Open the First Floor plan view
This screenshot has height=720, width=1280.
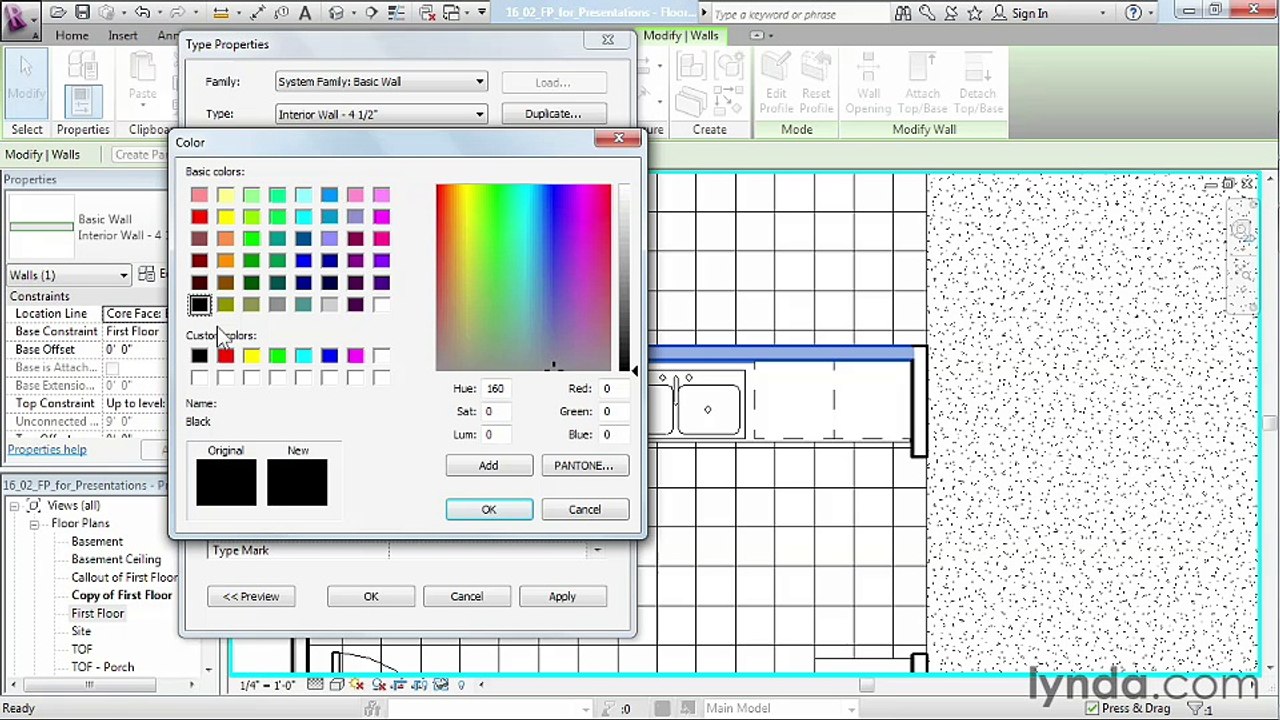[x=97, y=613]
